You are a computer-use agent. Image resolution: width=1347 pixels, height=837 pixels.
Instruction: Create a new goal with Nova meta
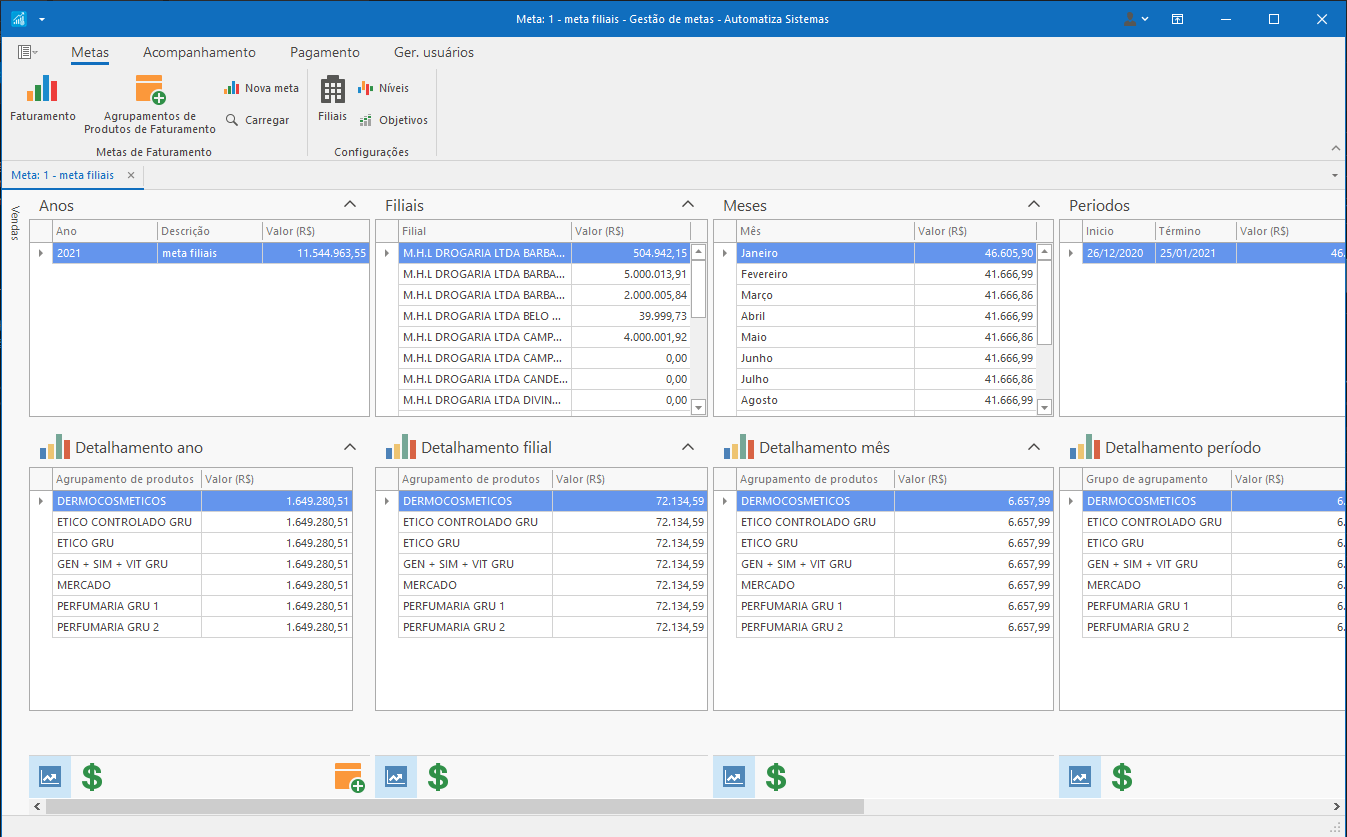click(x=261, y=88)
